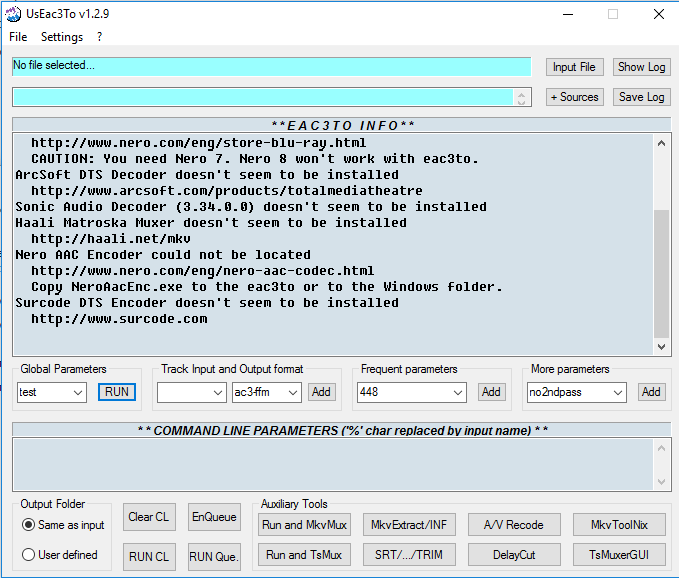Screen dimensions: 679x578
Task: Click the EnQueue button
Action: [x=214, y=517]
